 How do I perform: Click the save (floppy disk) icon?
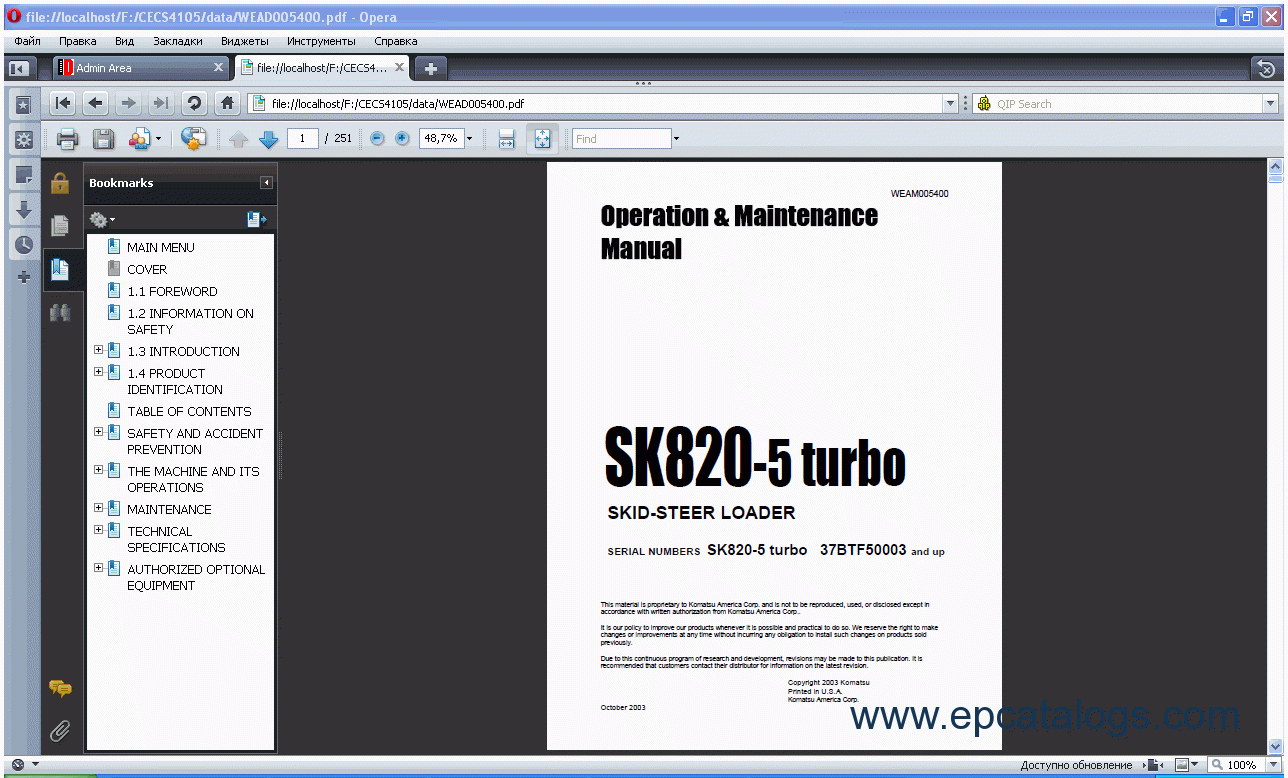click(103, 139)
